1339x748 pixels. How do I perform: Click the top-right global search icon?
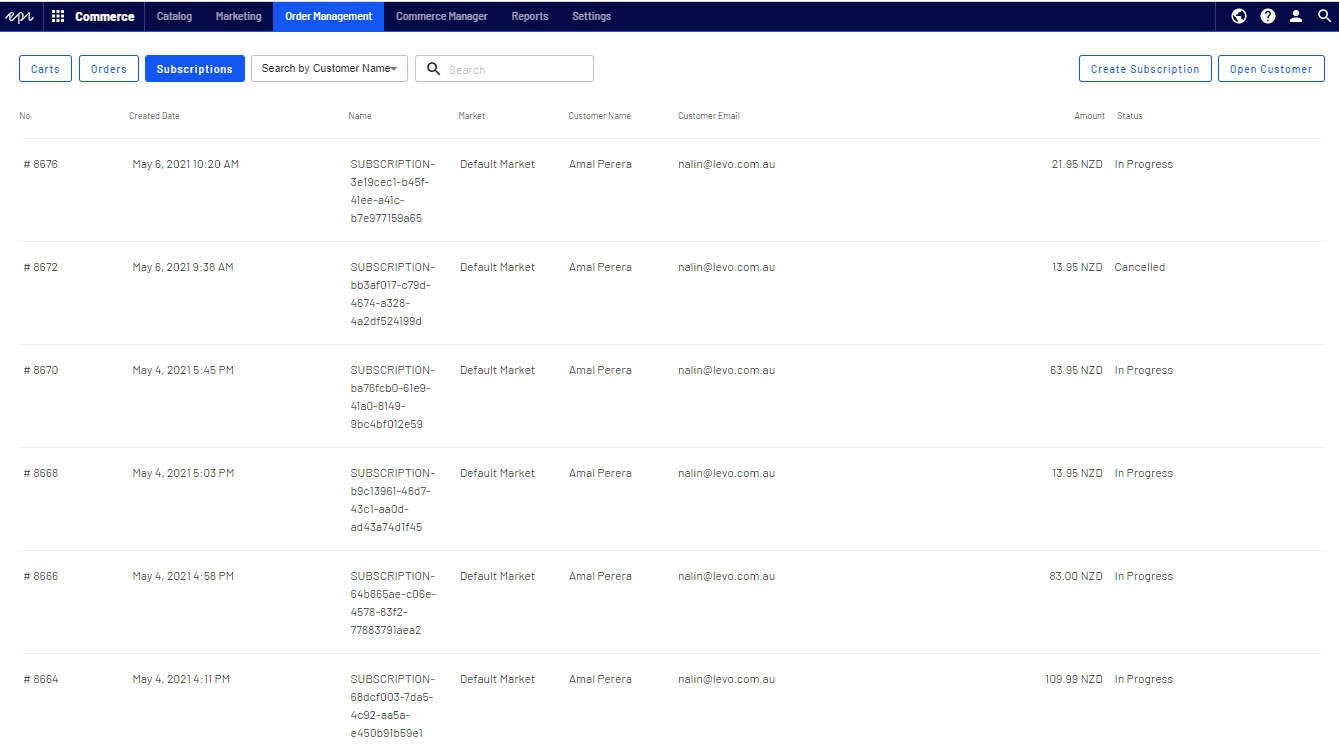(x=1324, y=16)
